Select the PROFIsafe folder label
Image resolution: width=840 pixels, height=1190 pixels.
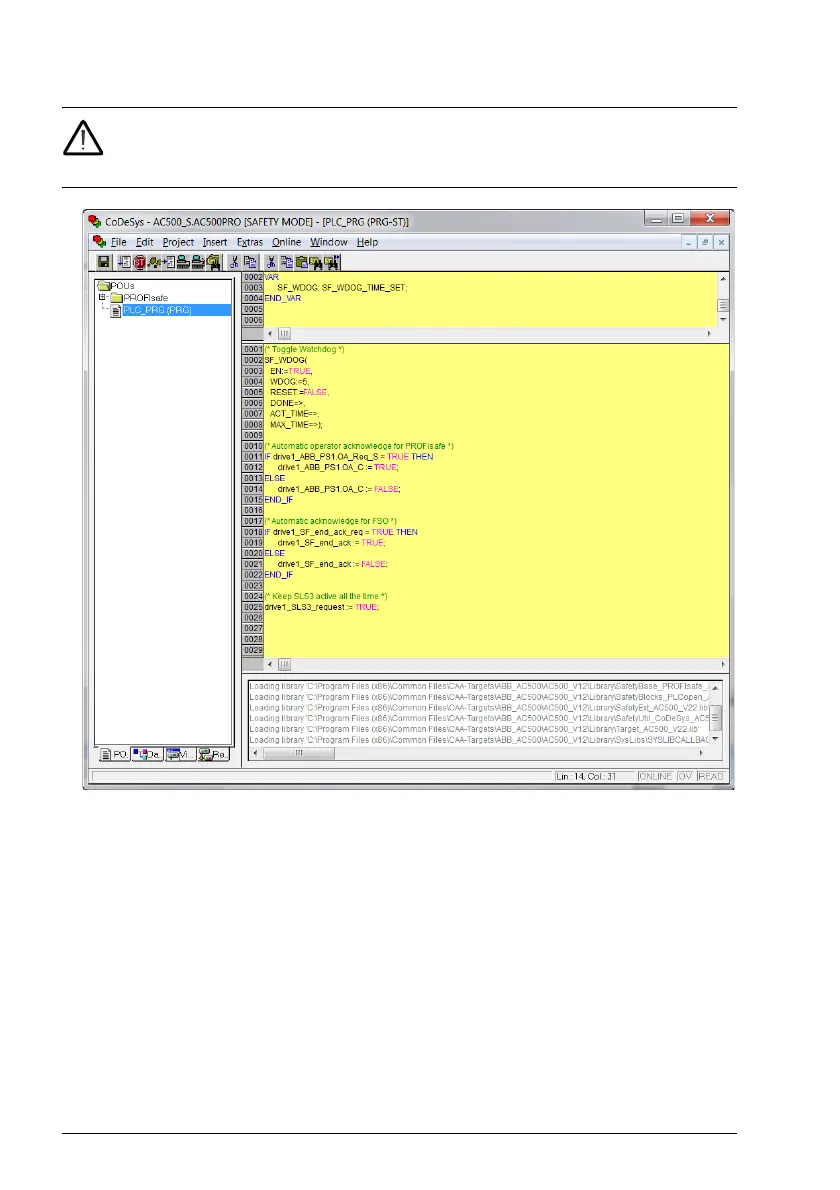[146, 298]
